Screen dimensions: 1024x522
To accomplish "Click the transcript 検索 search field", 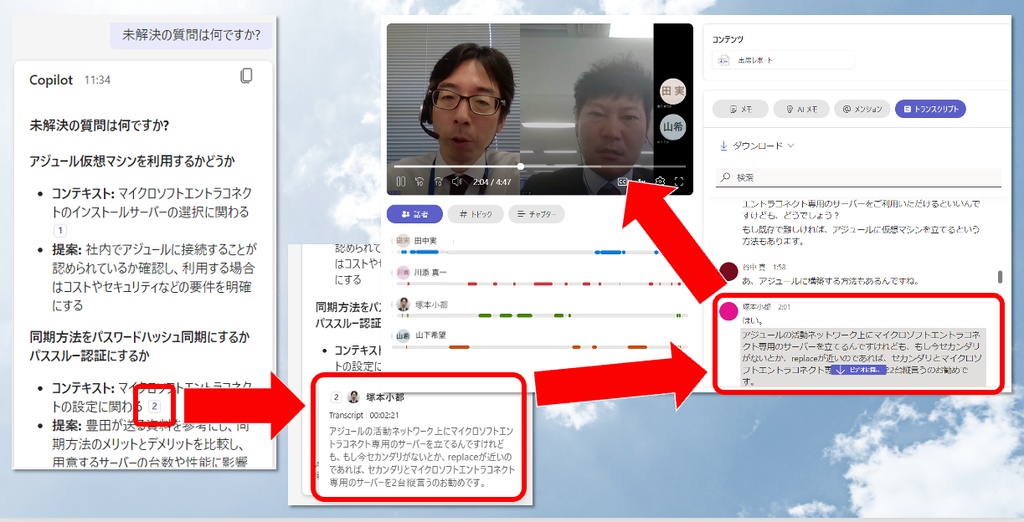I will [x=859, y=177].
